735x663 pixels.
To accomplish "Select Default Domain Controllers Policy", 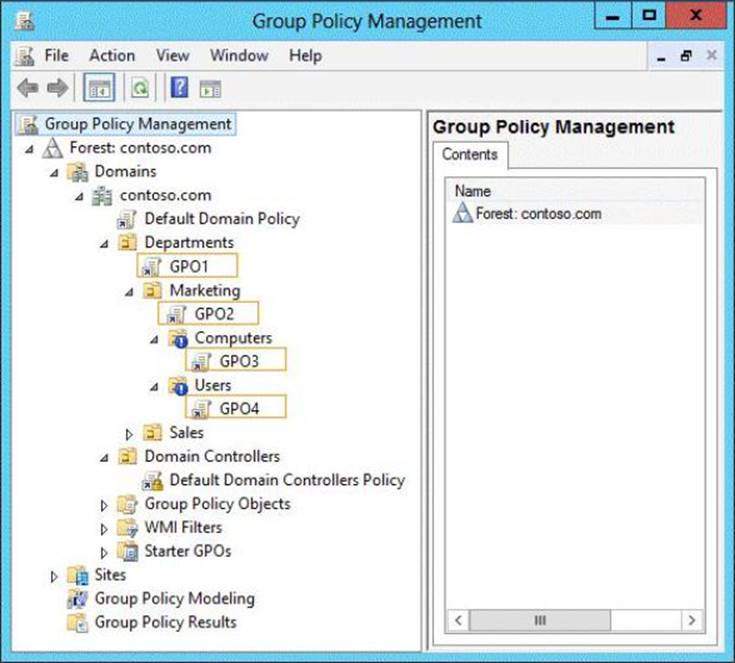I will [286, 480].
